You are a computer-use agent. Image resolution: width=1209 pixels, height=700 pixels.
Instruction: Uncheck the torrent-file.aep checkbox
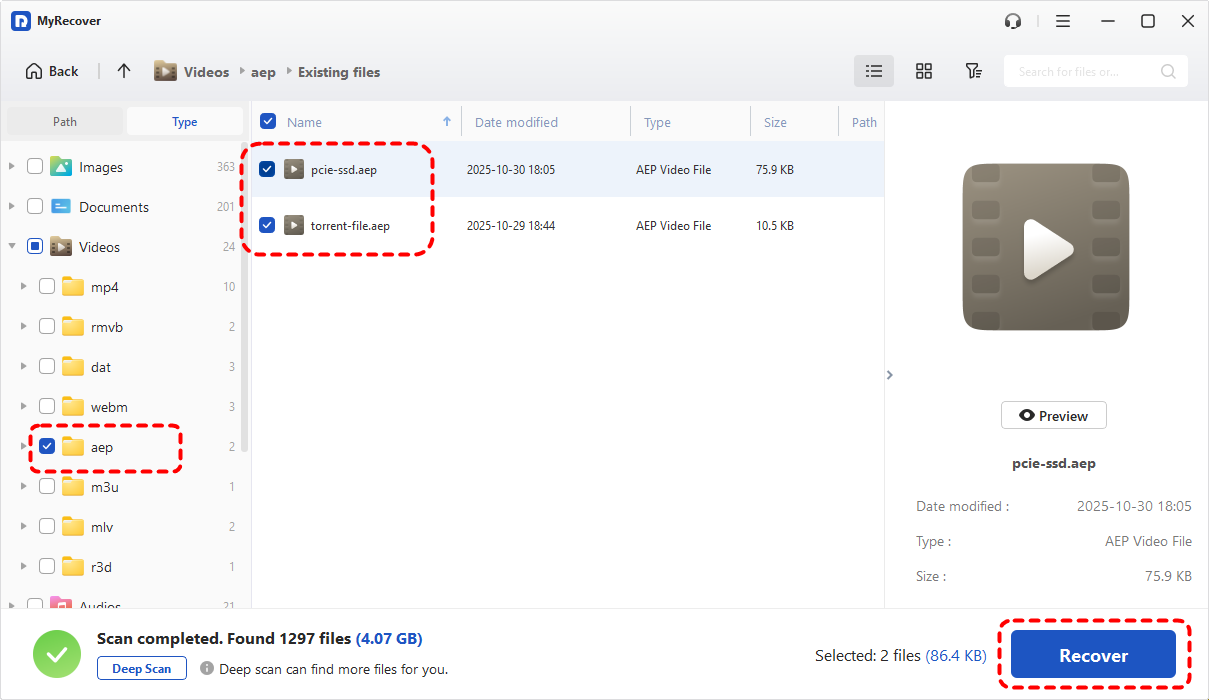click(x=267, y=225)
